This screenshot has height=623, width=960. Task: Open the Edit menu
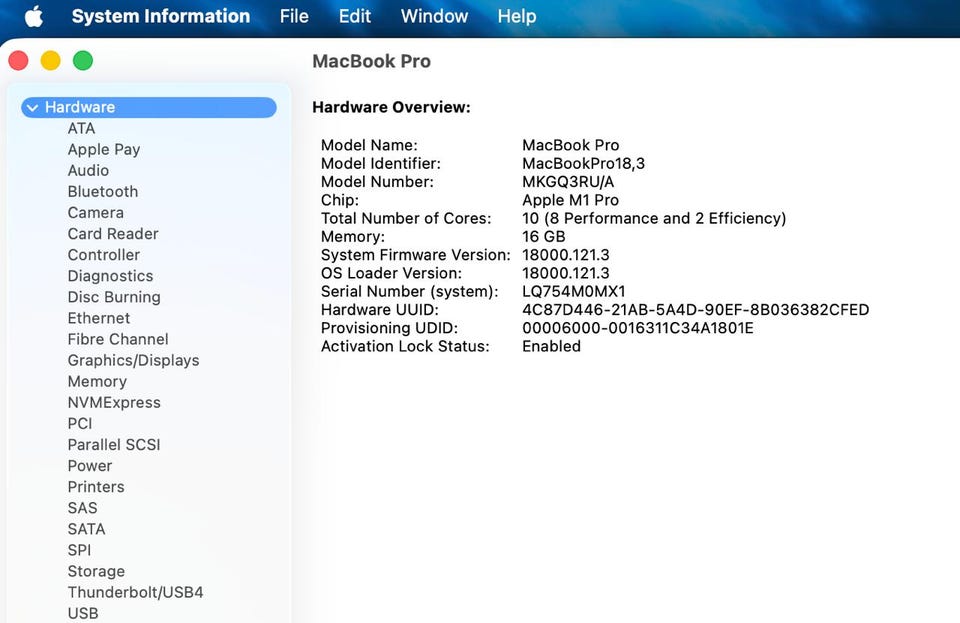(x=354, y=16)
